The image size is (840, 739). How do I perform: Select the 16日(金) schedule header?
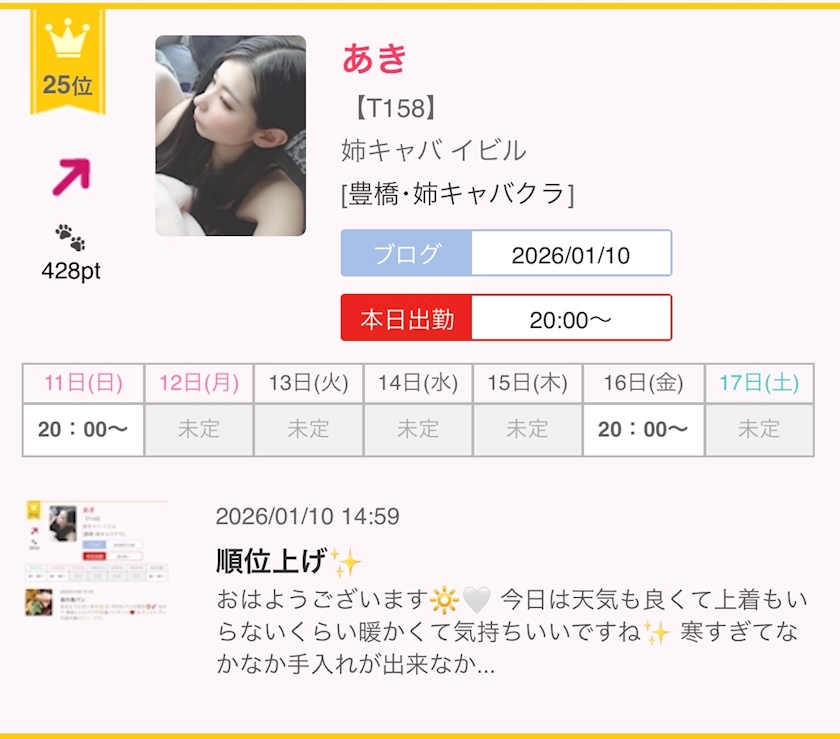point(643,383)
